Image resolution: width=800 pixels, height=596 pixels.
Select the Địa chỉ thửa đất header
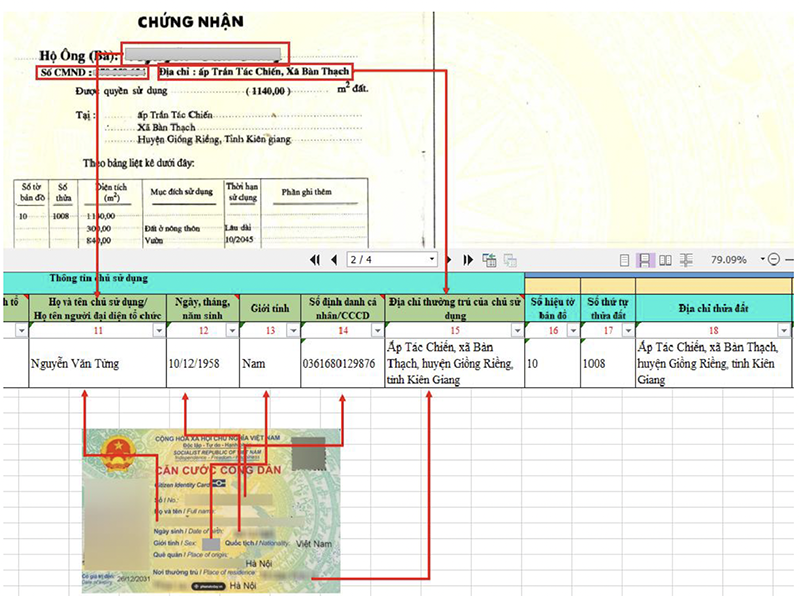(x=714, y=307)
